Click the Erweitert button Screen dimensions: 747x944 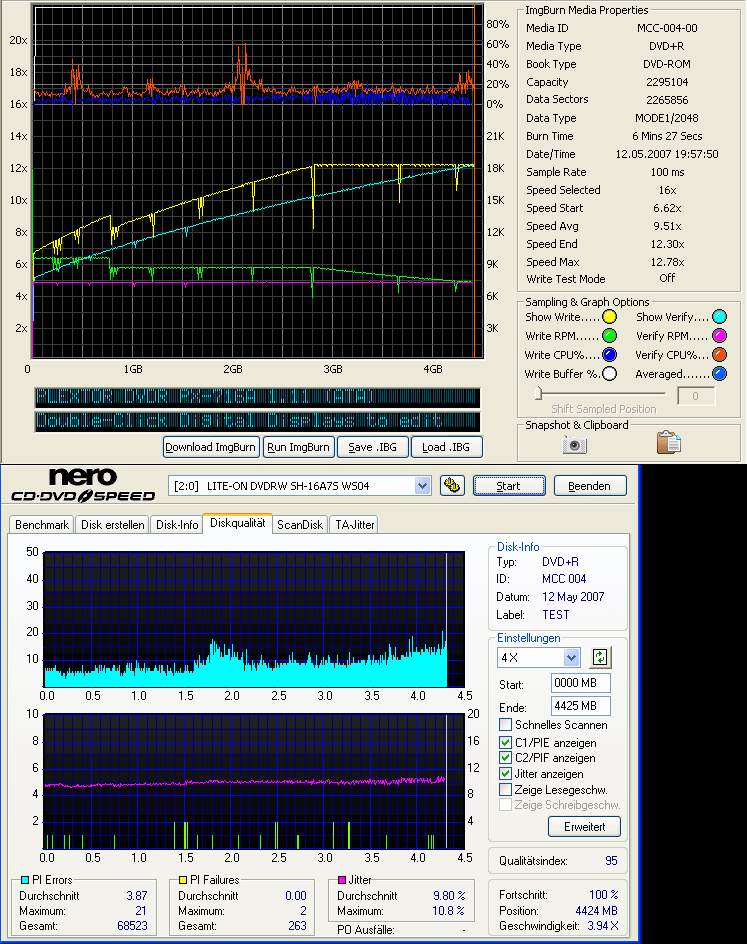[x=584, y=827]
